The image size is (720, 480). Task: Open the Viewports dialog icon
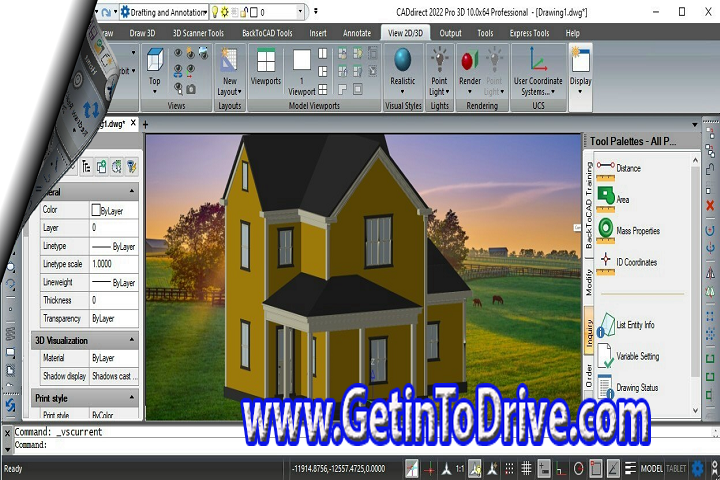tap(266, 61)
